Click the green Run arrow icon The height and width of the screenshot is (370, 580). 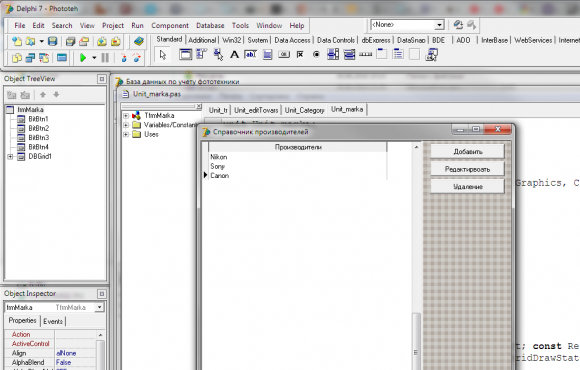pos(83,58)
